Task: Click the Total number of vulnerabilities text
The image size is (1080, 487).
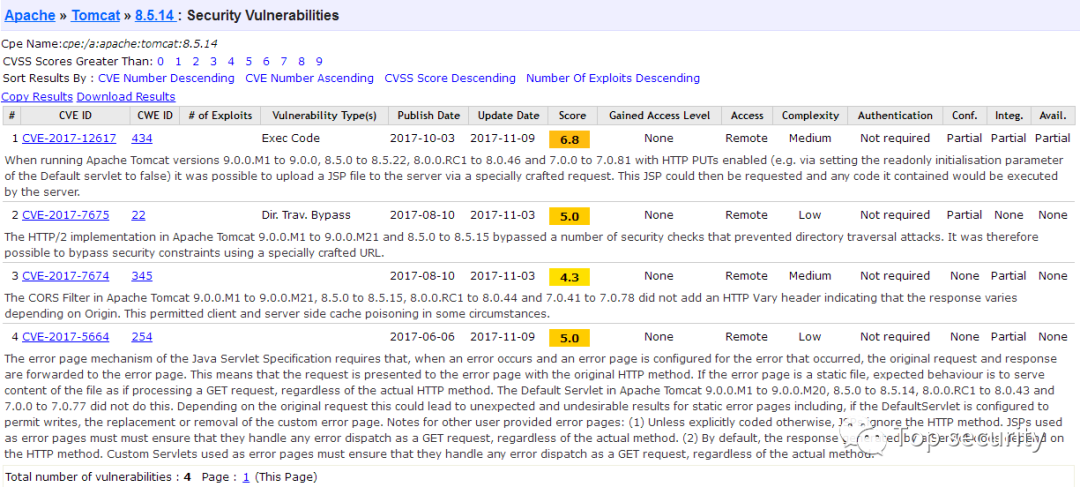Action: [x=98, y=477]
